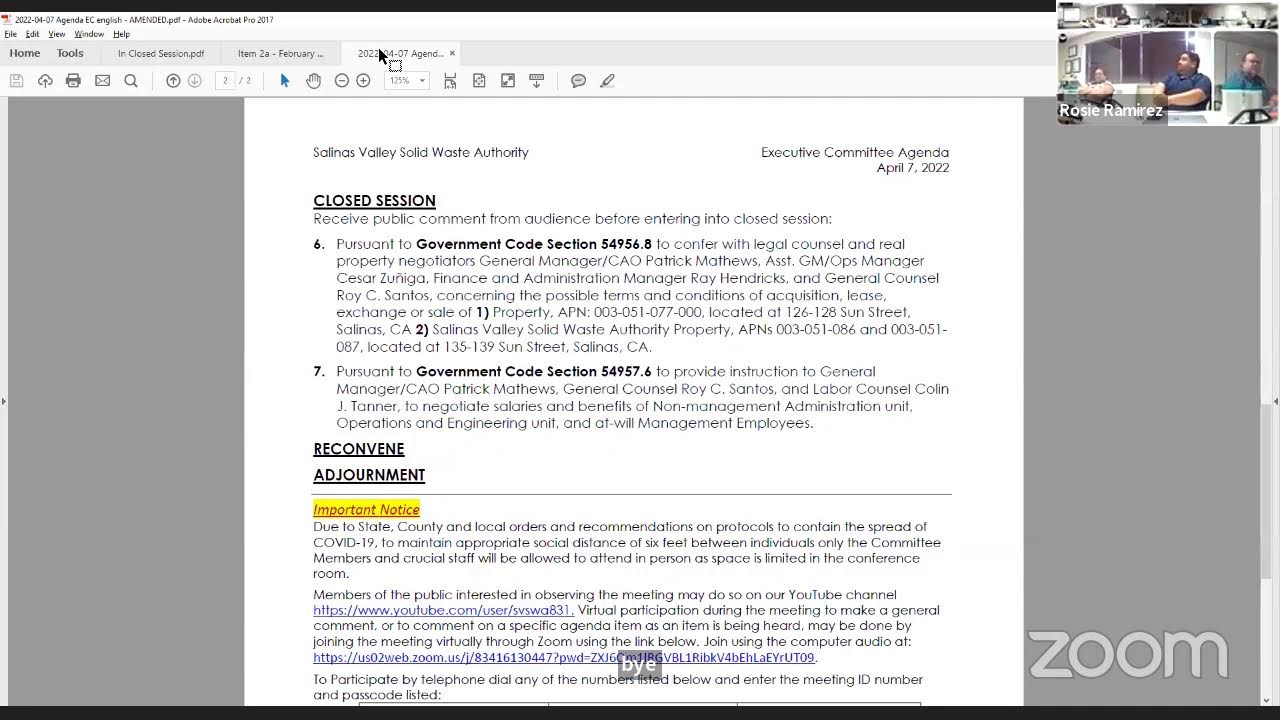1280x720 pixels.
Task: Zoom out with the minus icon
Action: (x=342, y=81)
